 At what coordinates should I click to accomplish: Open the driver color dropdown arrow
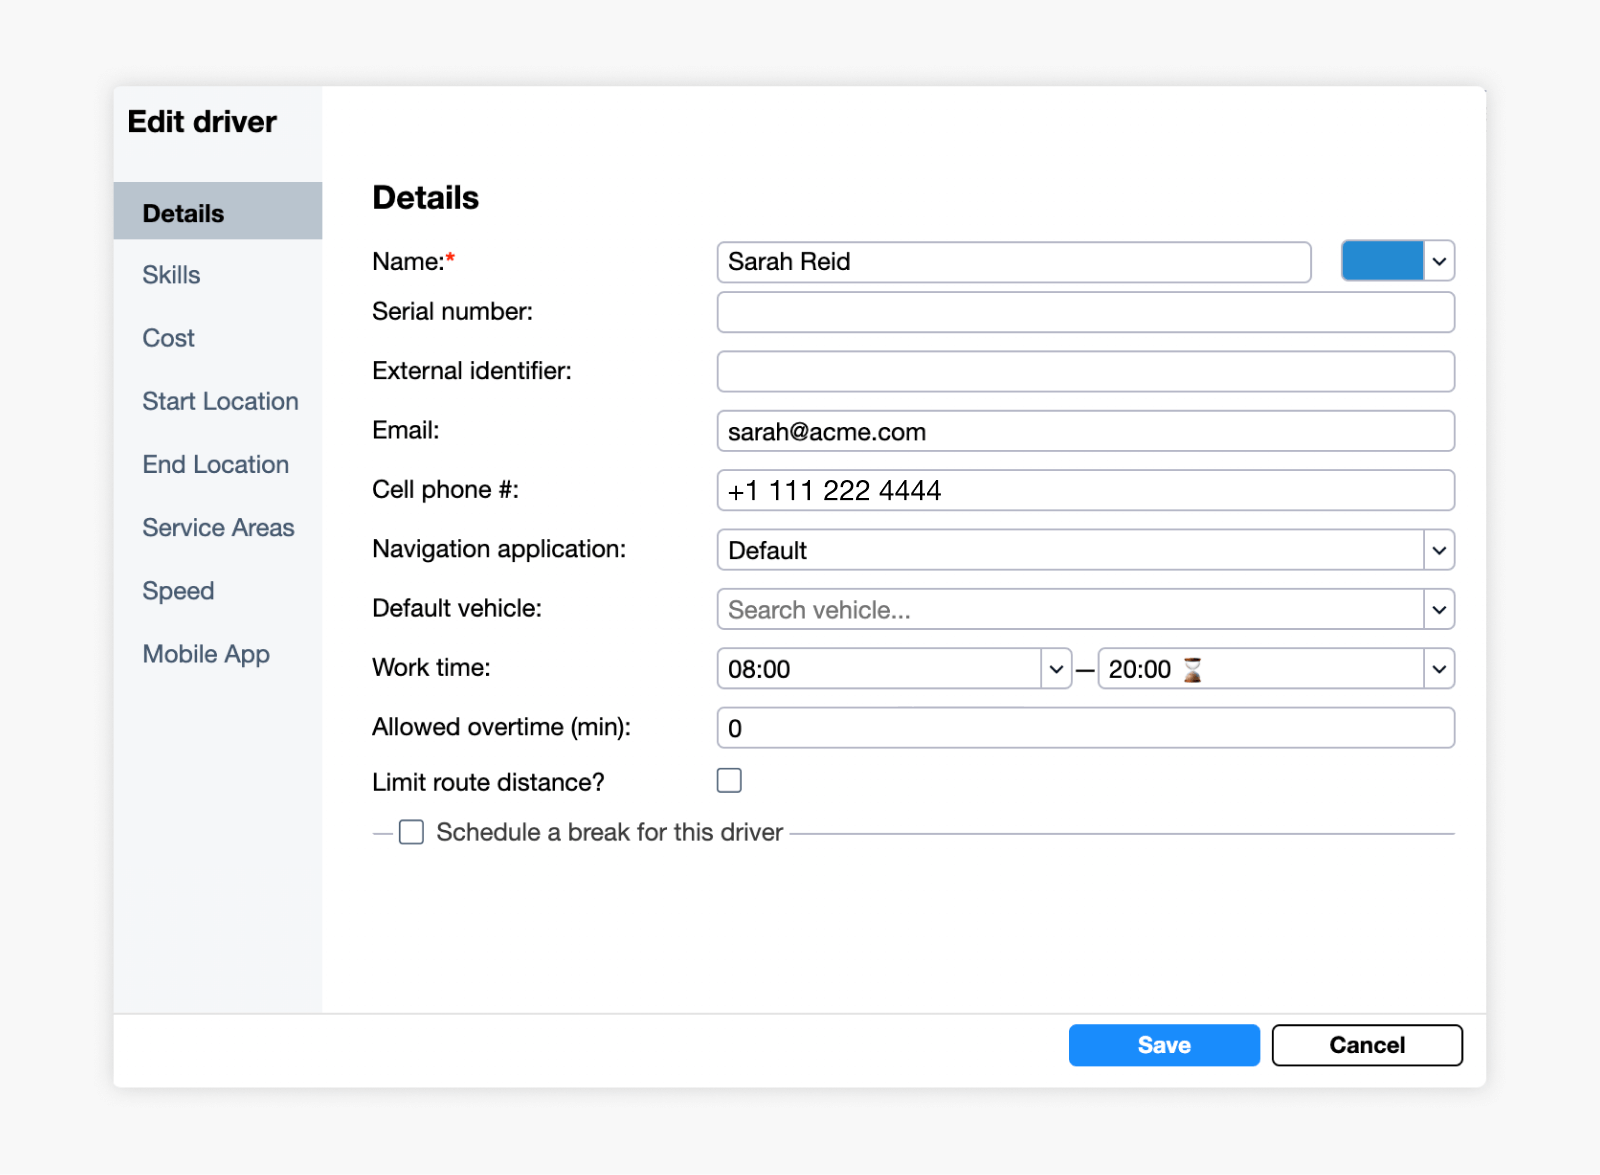1439,262
